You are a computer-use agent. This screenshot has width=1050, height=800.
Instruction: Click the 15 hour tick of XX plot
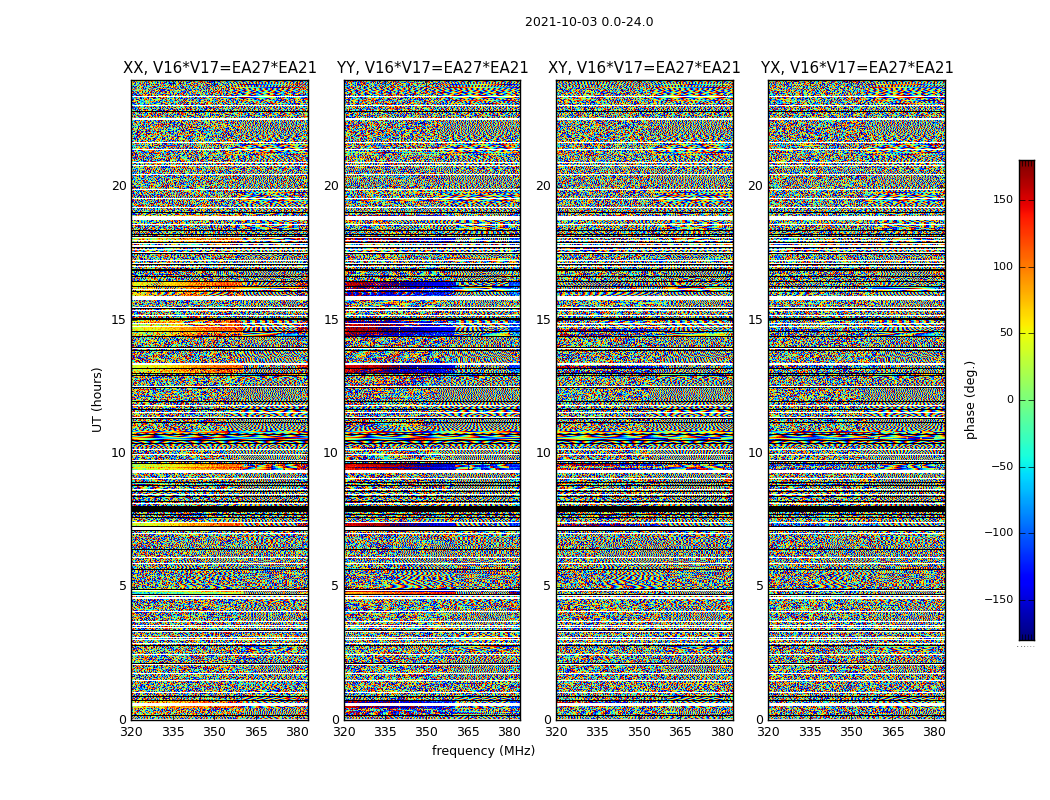(119, 320)
